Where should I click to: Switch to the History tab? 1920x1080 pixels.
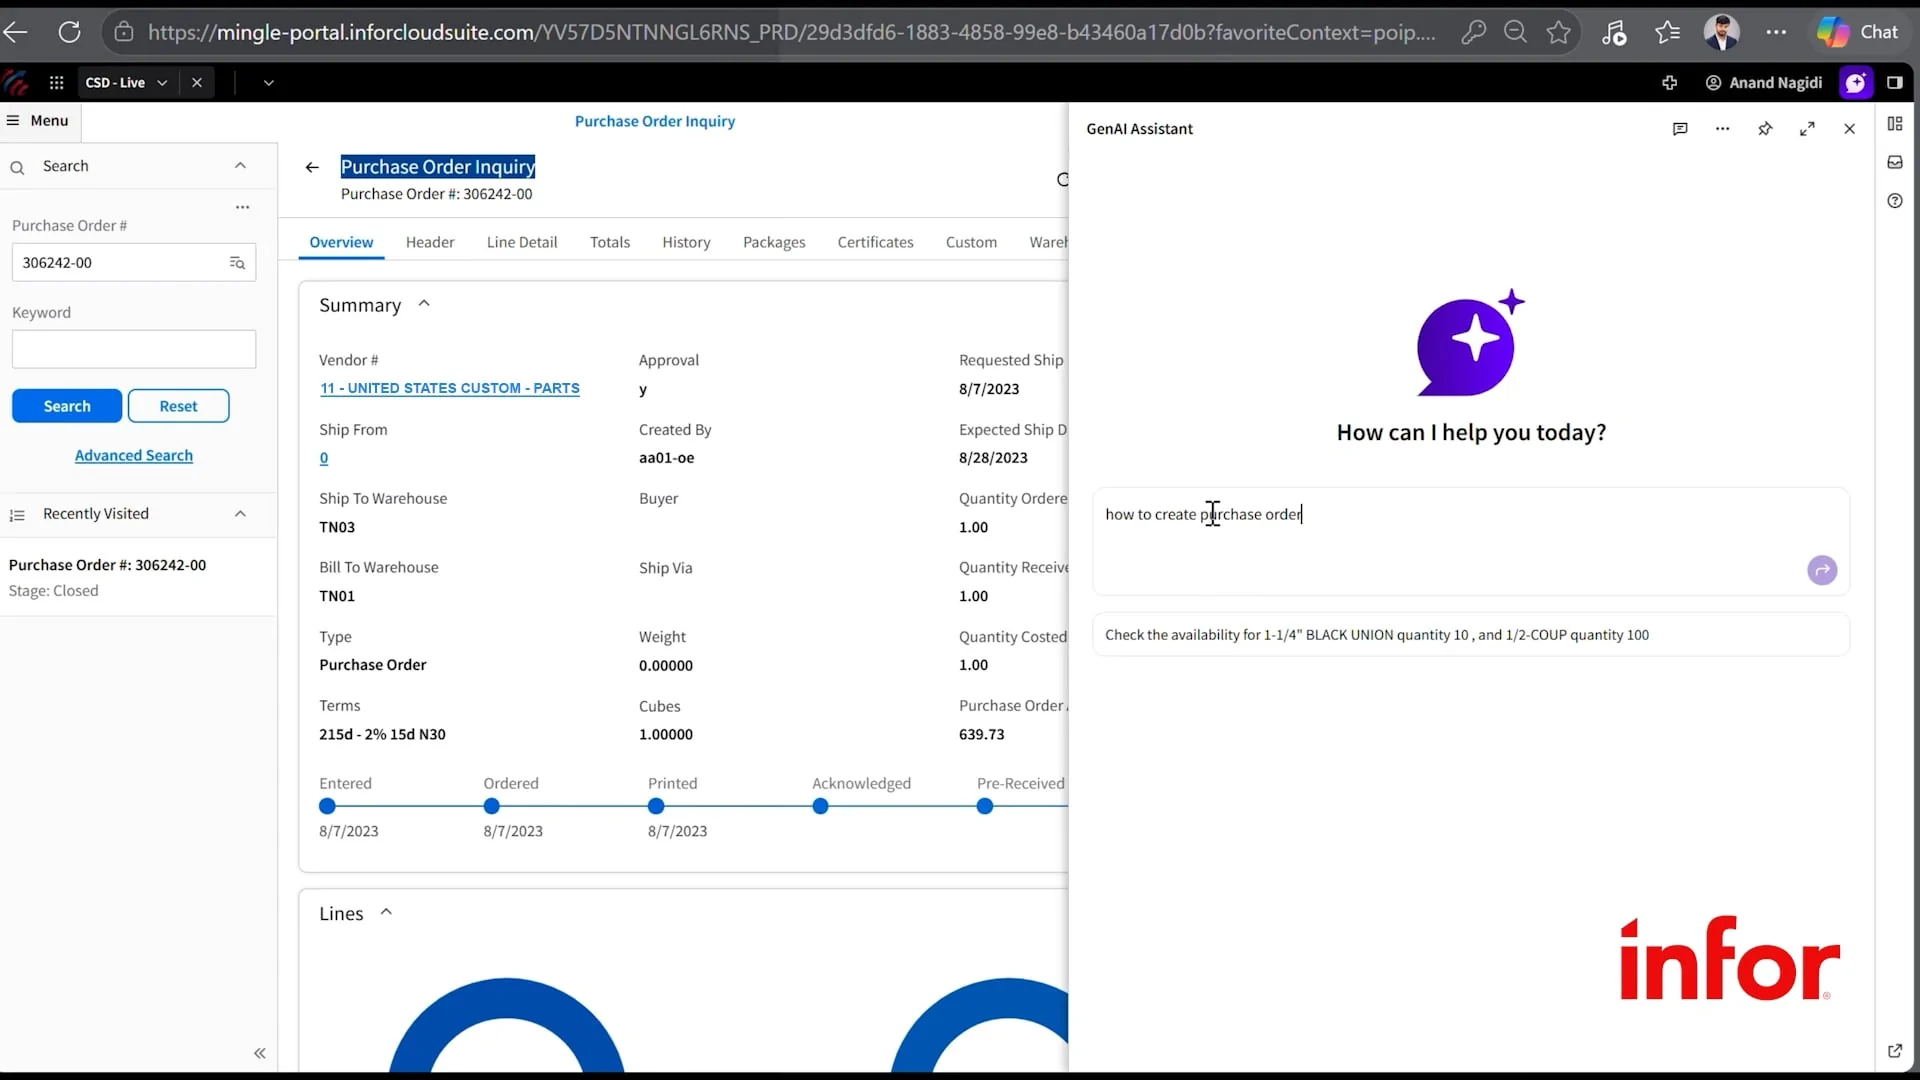686,242
